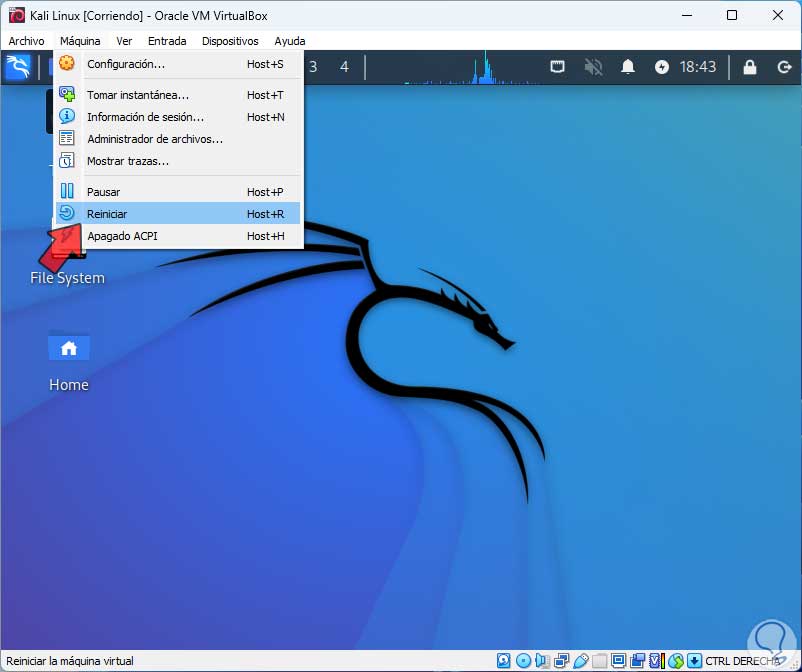Select Configuración… from Máquina menu
This screenshot has width=802, height=672.
[177, 64]
